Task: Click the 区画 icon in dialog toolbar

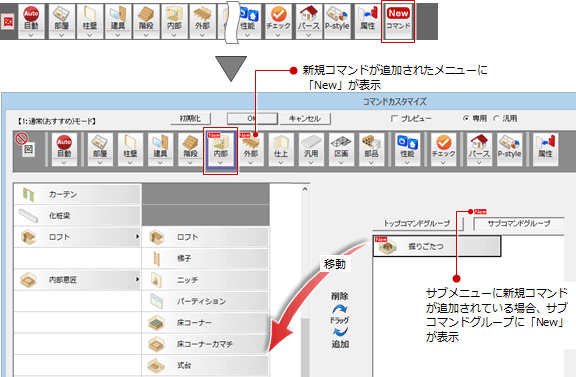Action: coord(341,150)
